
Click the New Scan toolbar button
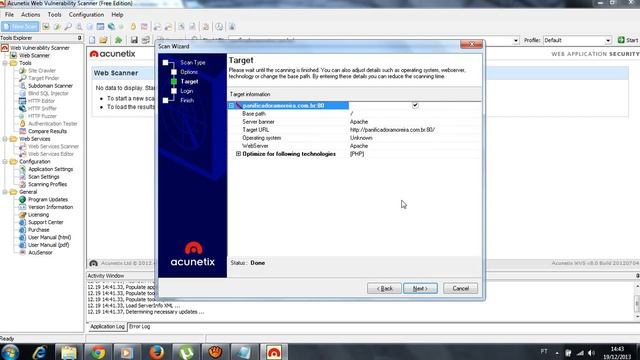[x=20, y=27]
